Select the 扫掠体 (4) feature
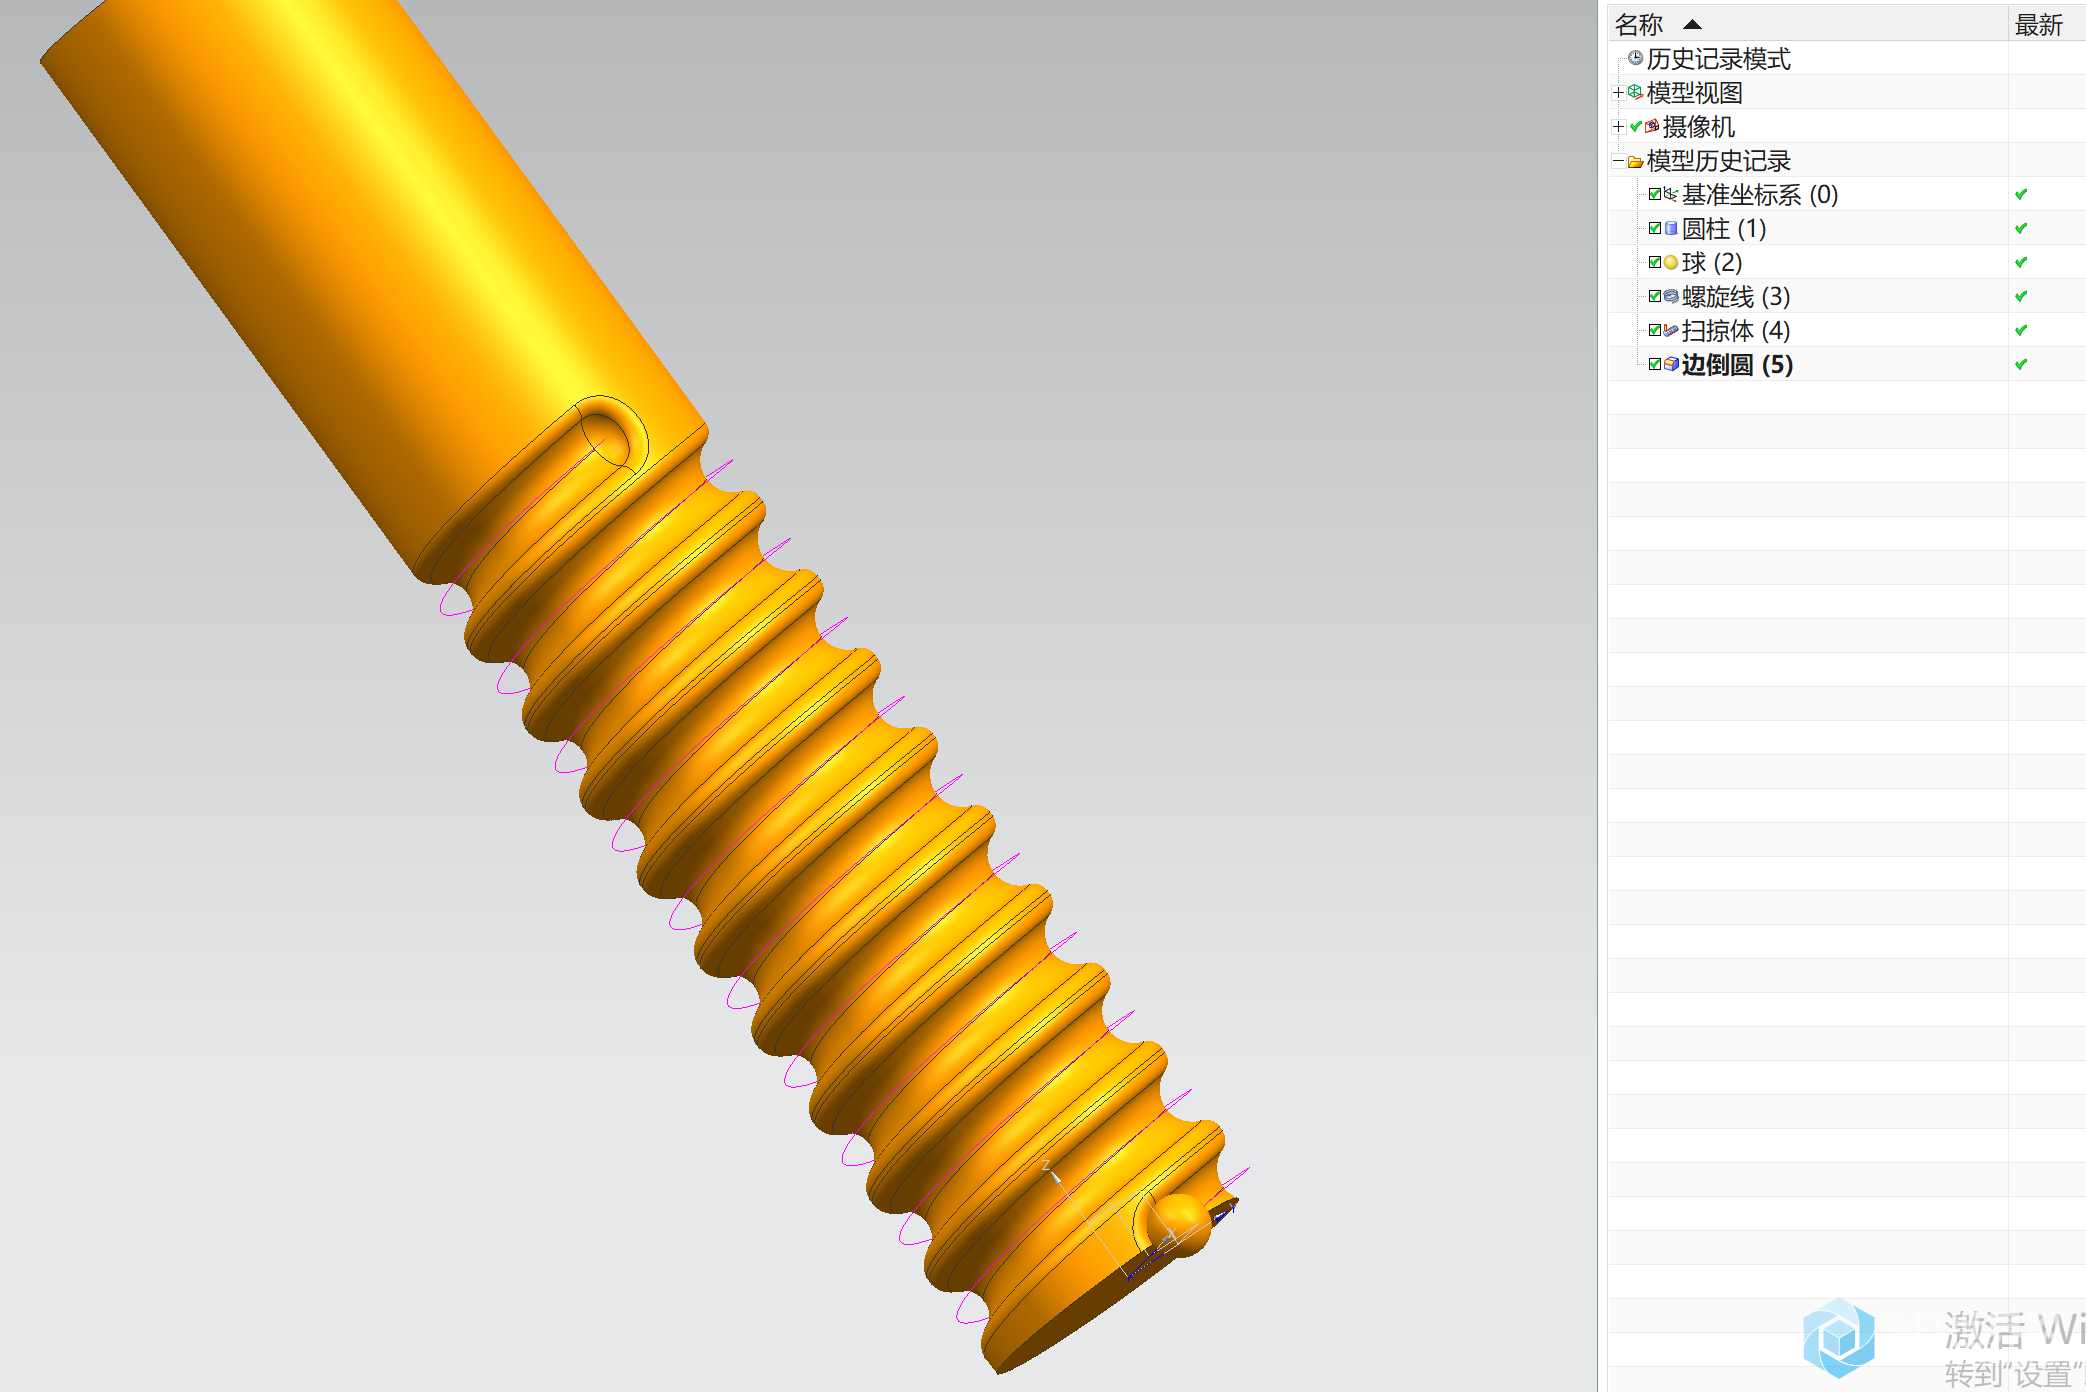This screenshot has width=2086, height=1392. [x=1736, y=330]
